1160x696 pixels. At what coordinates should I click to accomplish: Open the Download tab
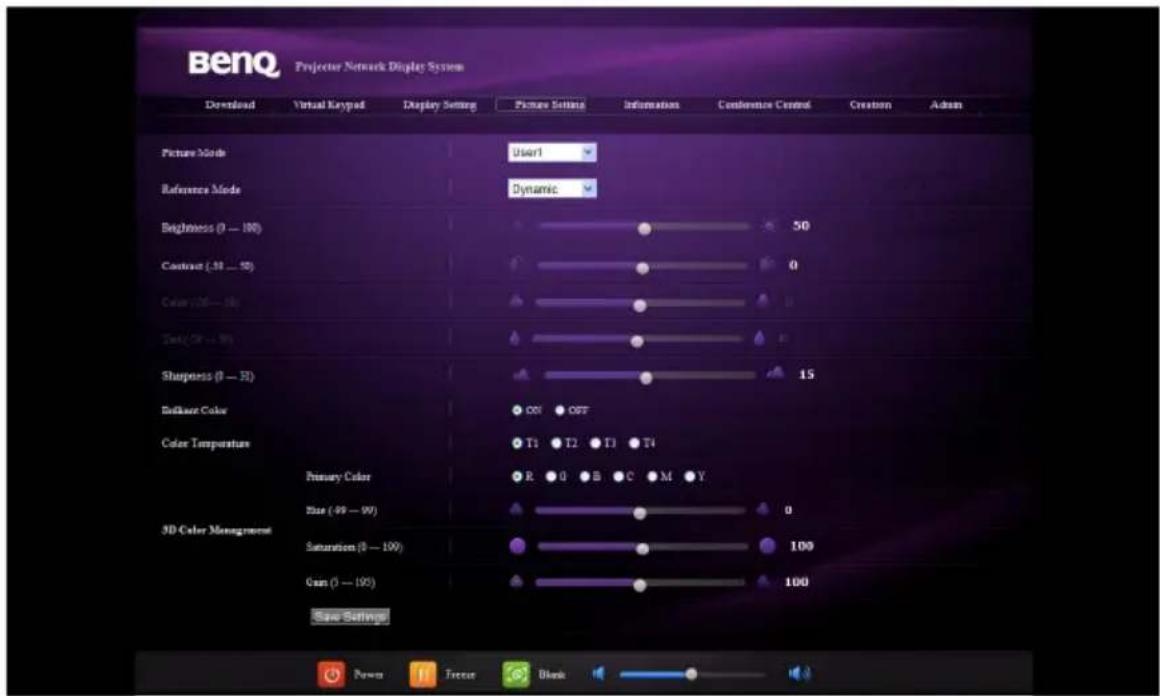tap(230, 105)
